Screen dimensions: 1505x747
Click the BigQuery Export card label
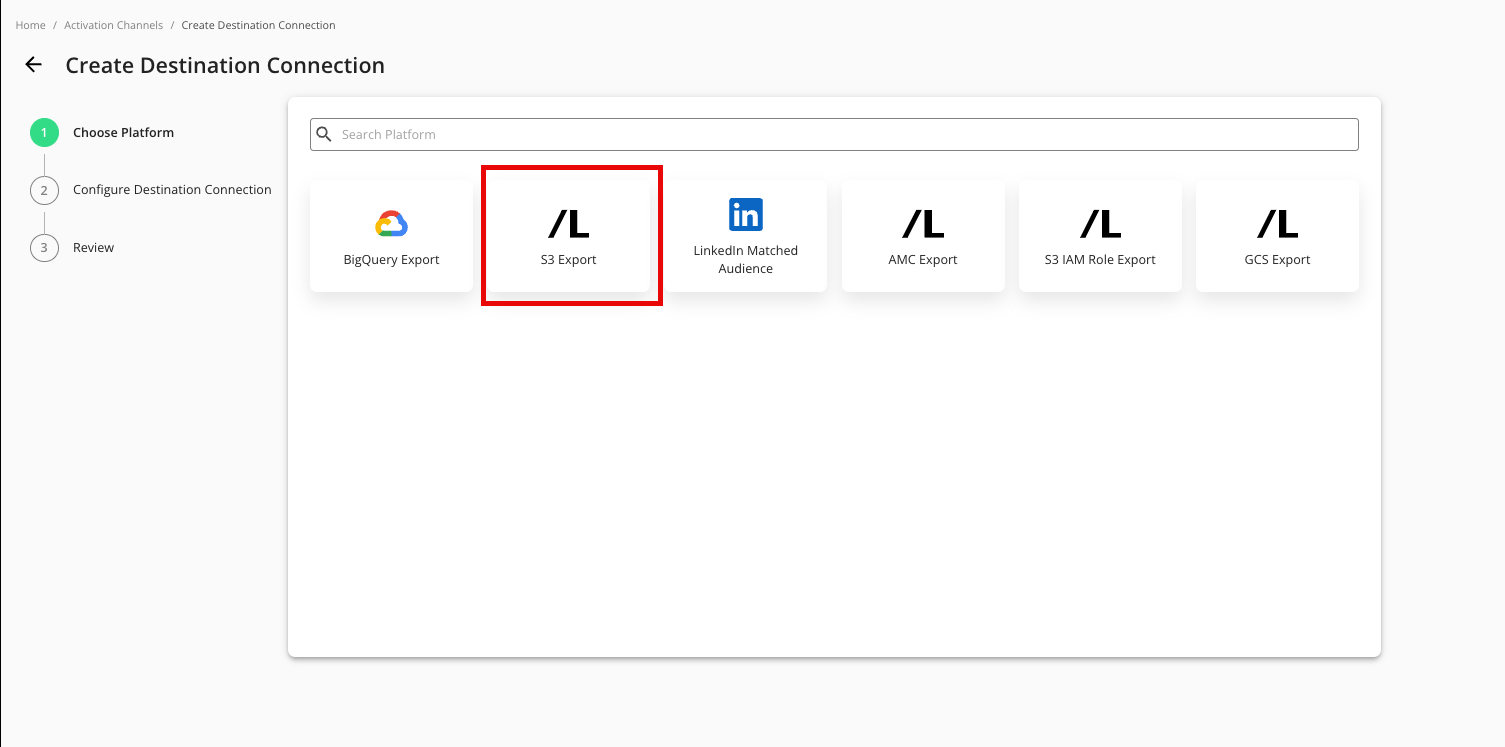[391, 260]
